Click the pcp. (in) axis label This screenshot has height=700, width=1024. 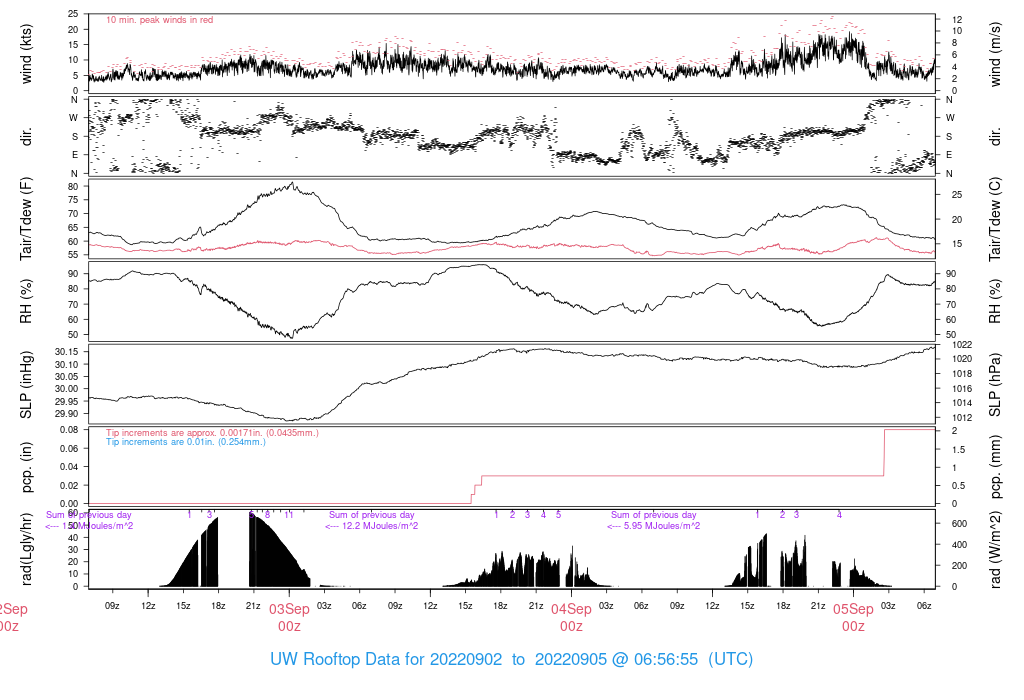[x=26, y=467]
